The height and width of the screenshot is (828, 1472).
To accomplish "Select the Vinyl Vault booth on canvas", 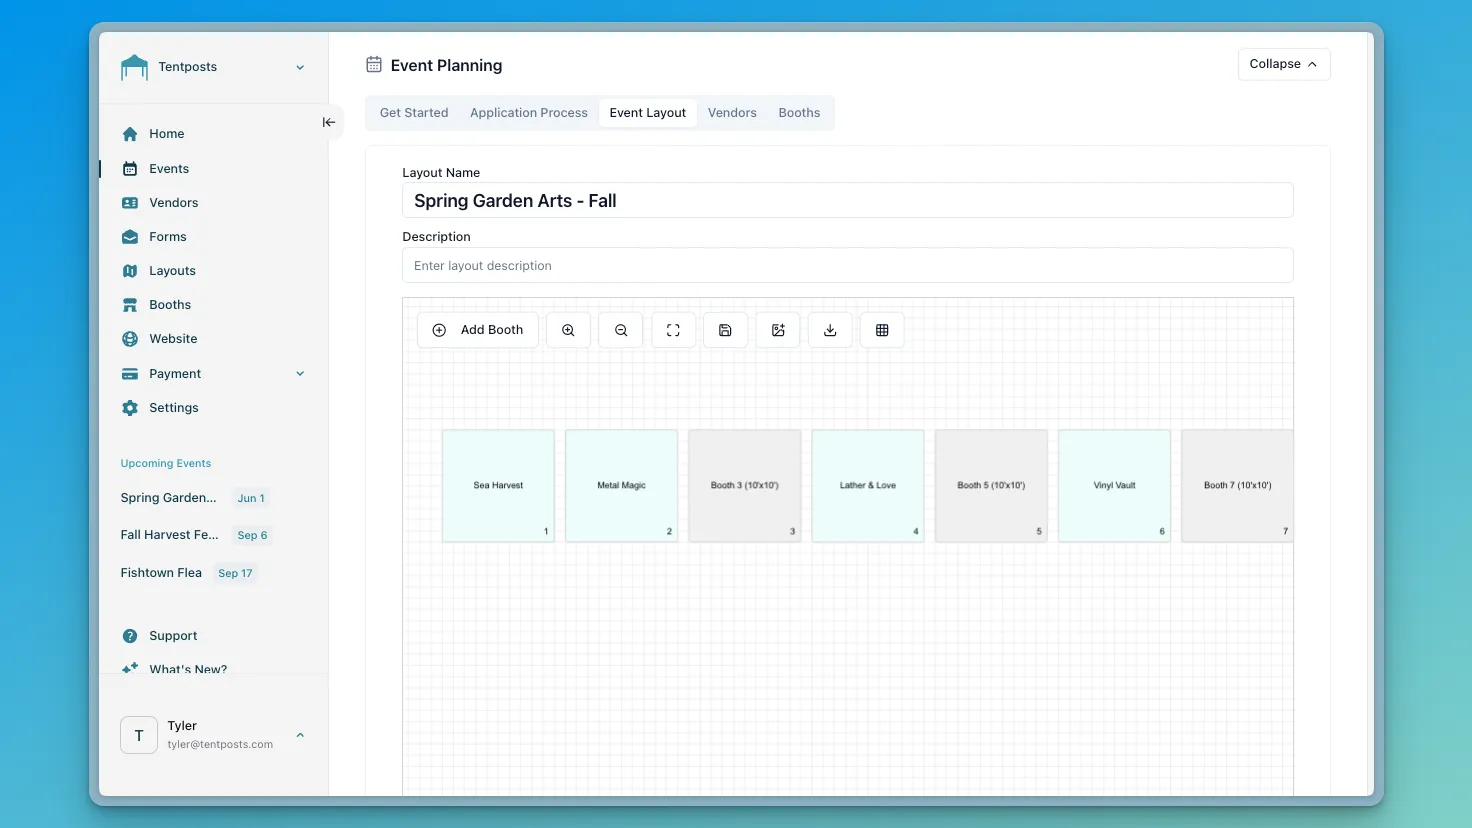I will click(1114, 486).
